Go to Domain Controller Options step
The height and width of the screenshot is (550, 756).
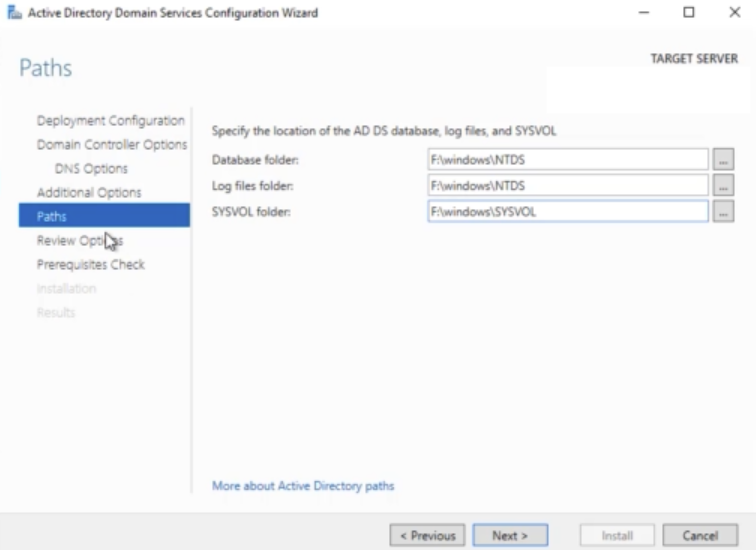(112, 145)
